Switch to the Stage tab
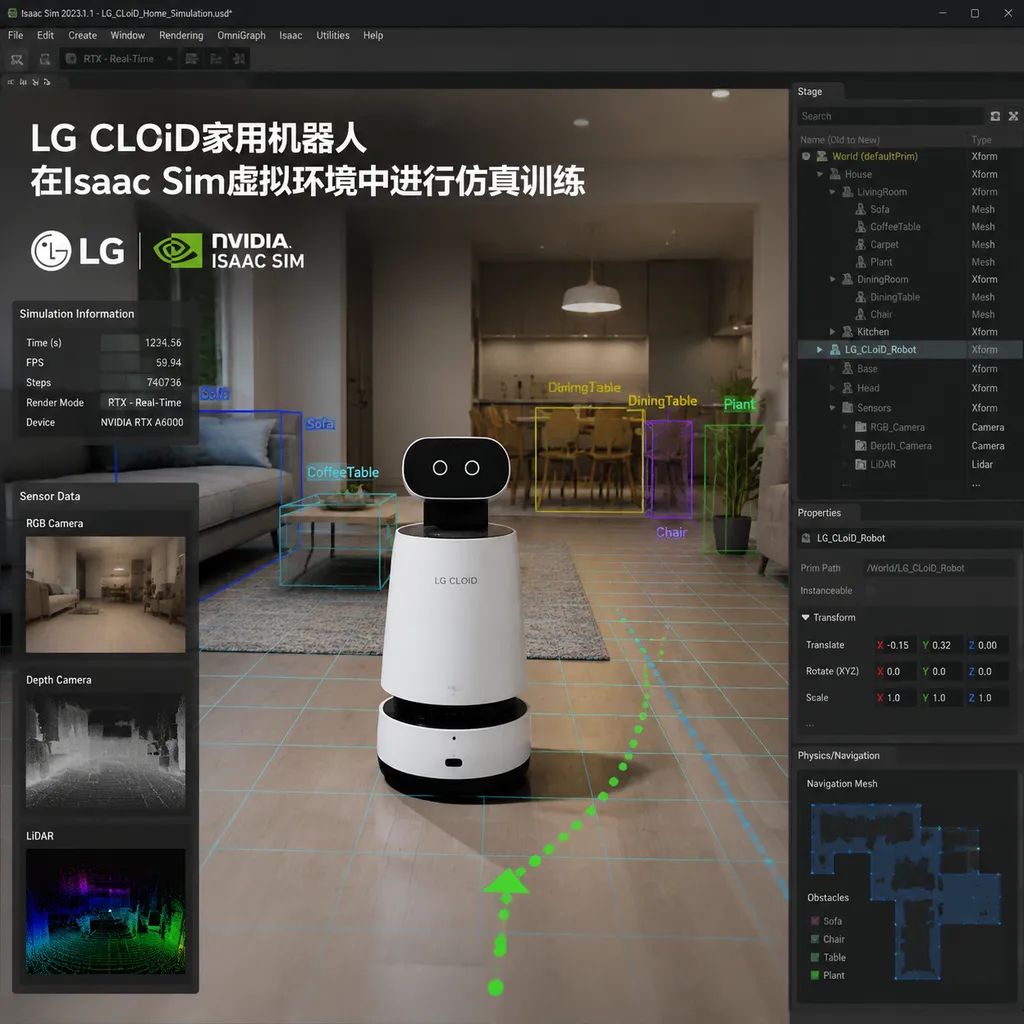This screenshot has width=1024, height=1024. [810, 91]
